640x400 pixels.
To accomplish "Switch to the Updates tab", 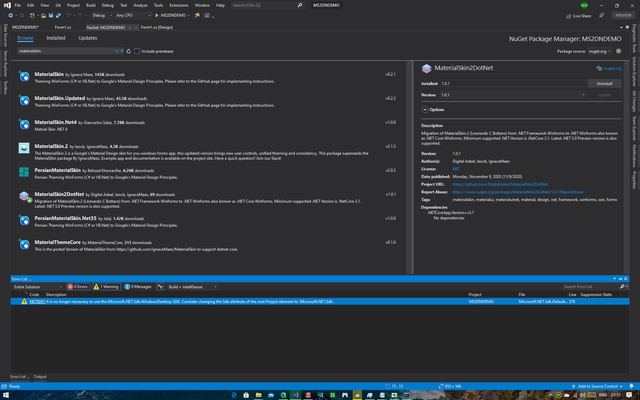I will [x=88, y=38].
